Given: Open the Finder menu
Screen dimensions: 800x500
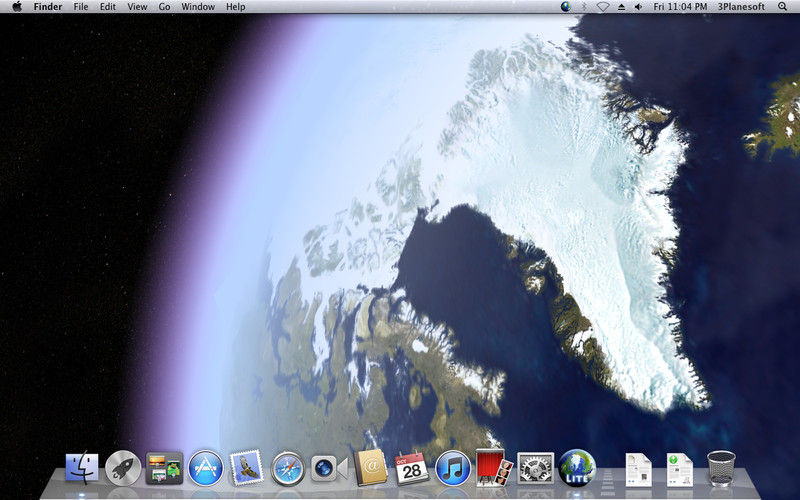Looking at the screenshot, I should 48,7.
